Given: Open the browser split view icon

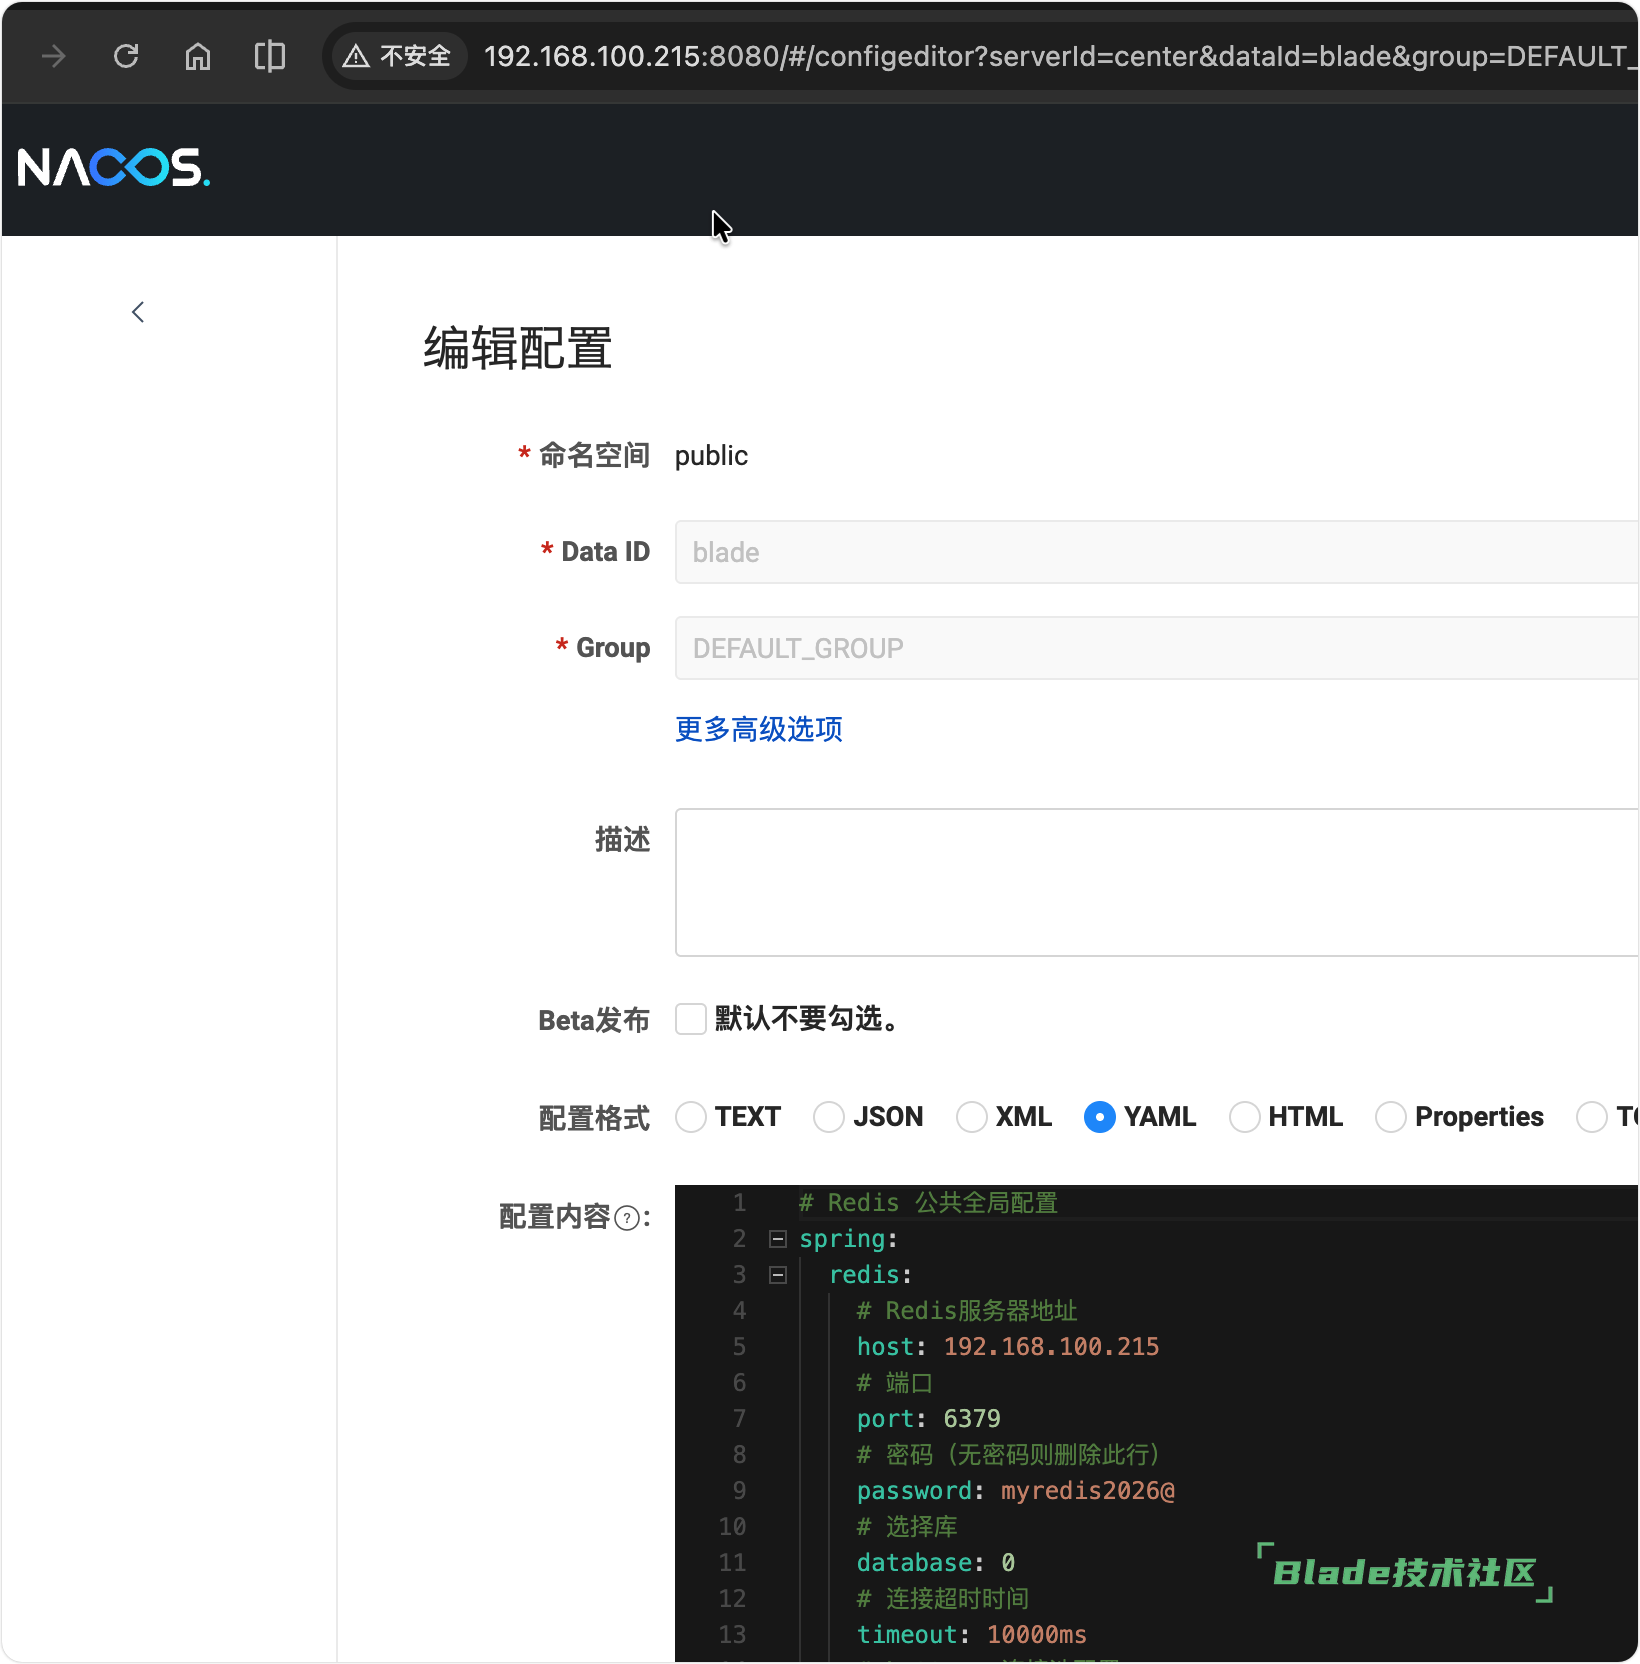Looking at the screenshot, I should [x=270, y=56].
